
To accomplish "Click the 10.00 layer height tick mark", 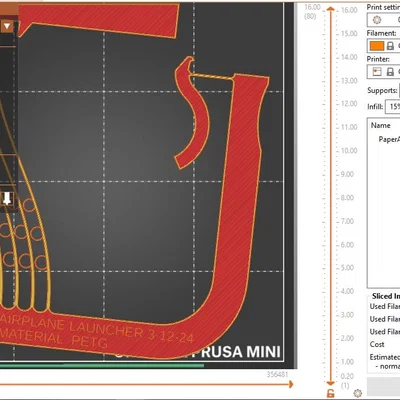I will (349, 151).
